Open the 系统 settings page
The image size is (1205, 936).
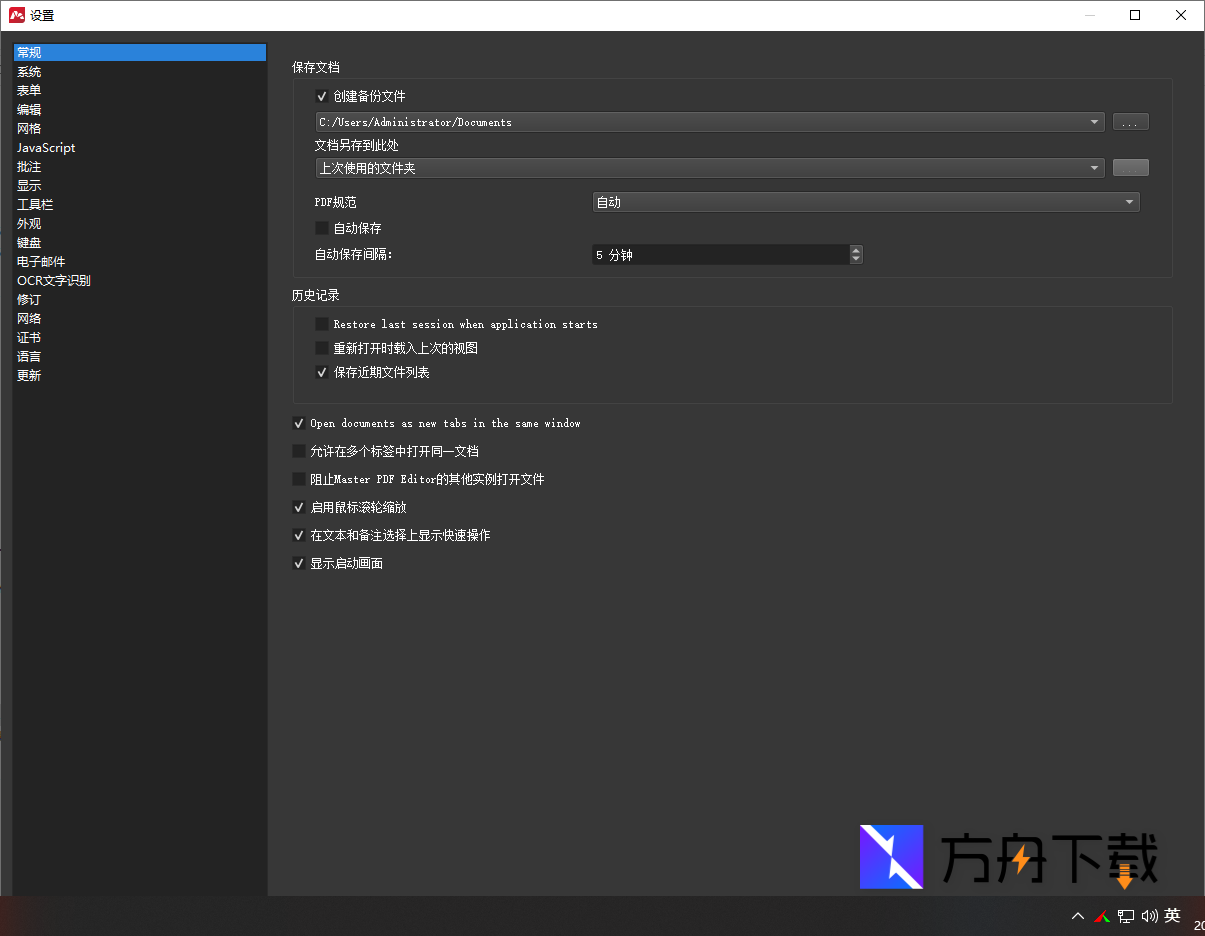(29, 71)
